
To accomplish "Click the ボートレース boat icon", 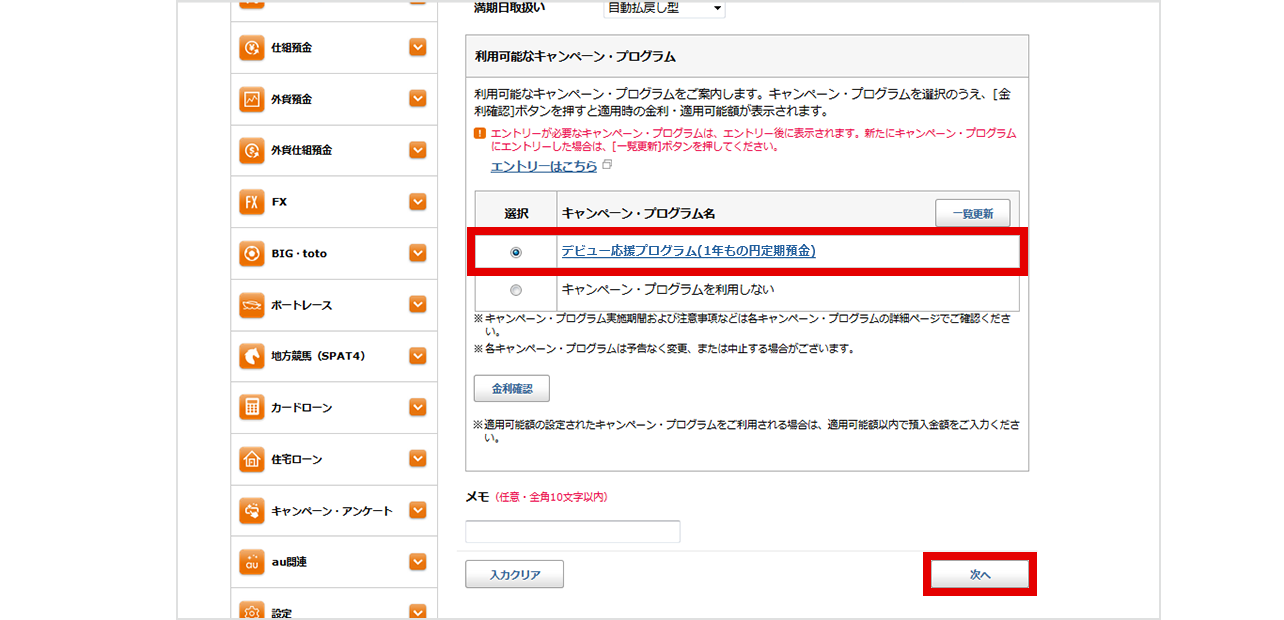I will pos(251,305).
